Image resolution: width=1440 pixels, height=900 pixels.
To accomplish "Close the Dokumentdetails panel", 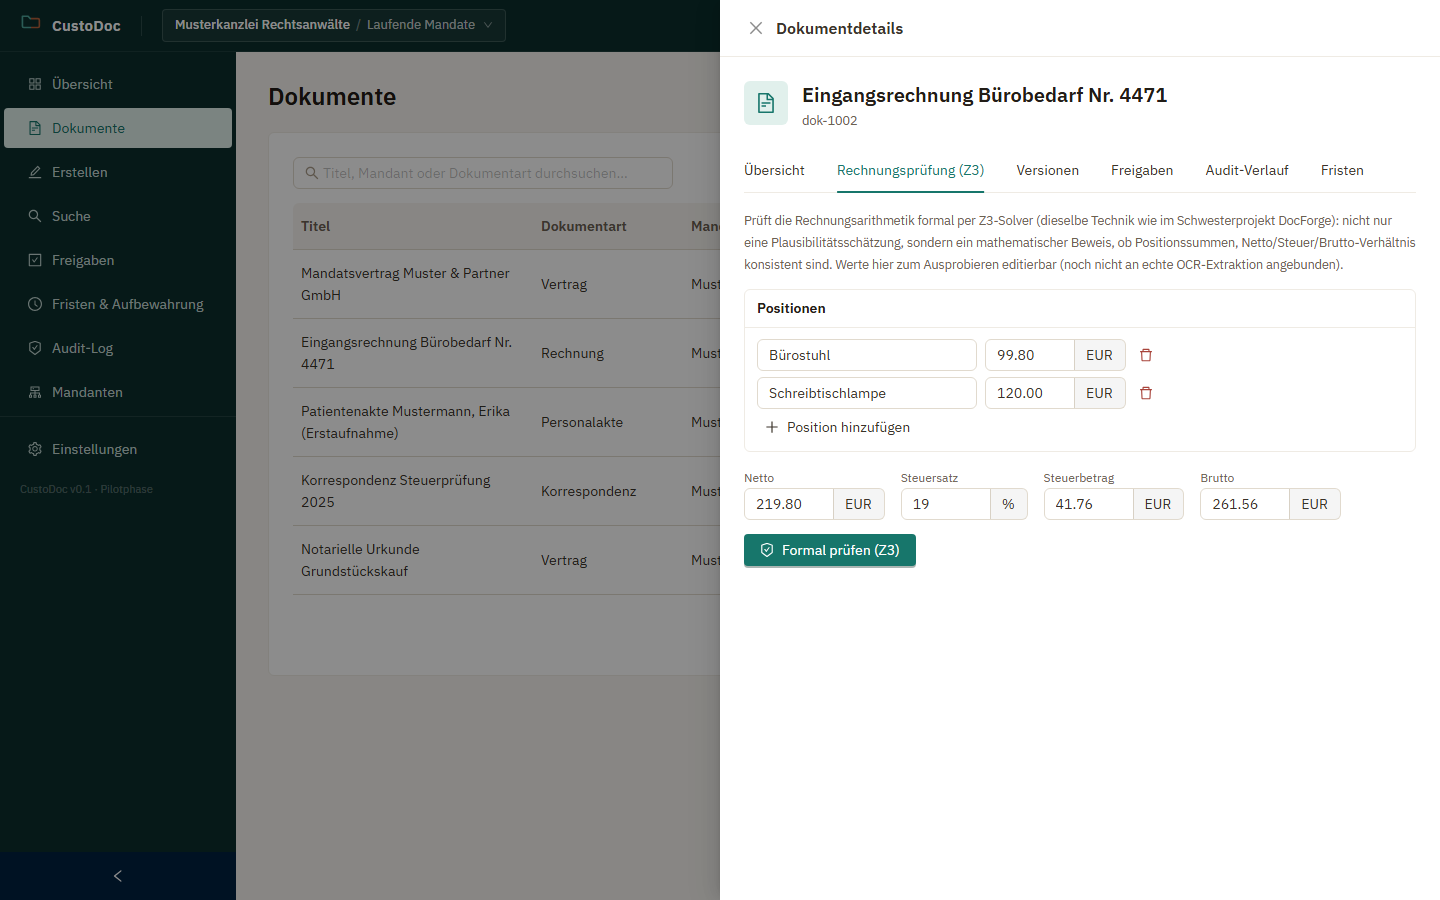I will pyautogui.click(x=756, y=28).
